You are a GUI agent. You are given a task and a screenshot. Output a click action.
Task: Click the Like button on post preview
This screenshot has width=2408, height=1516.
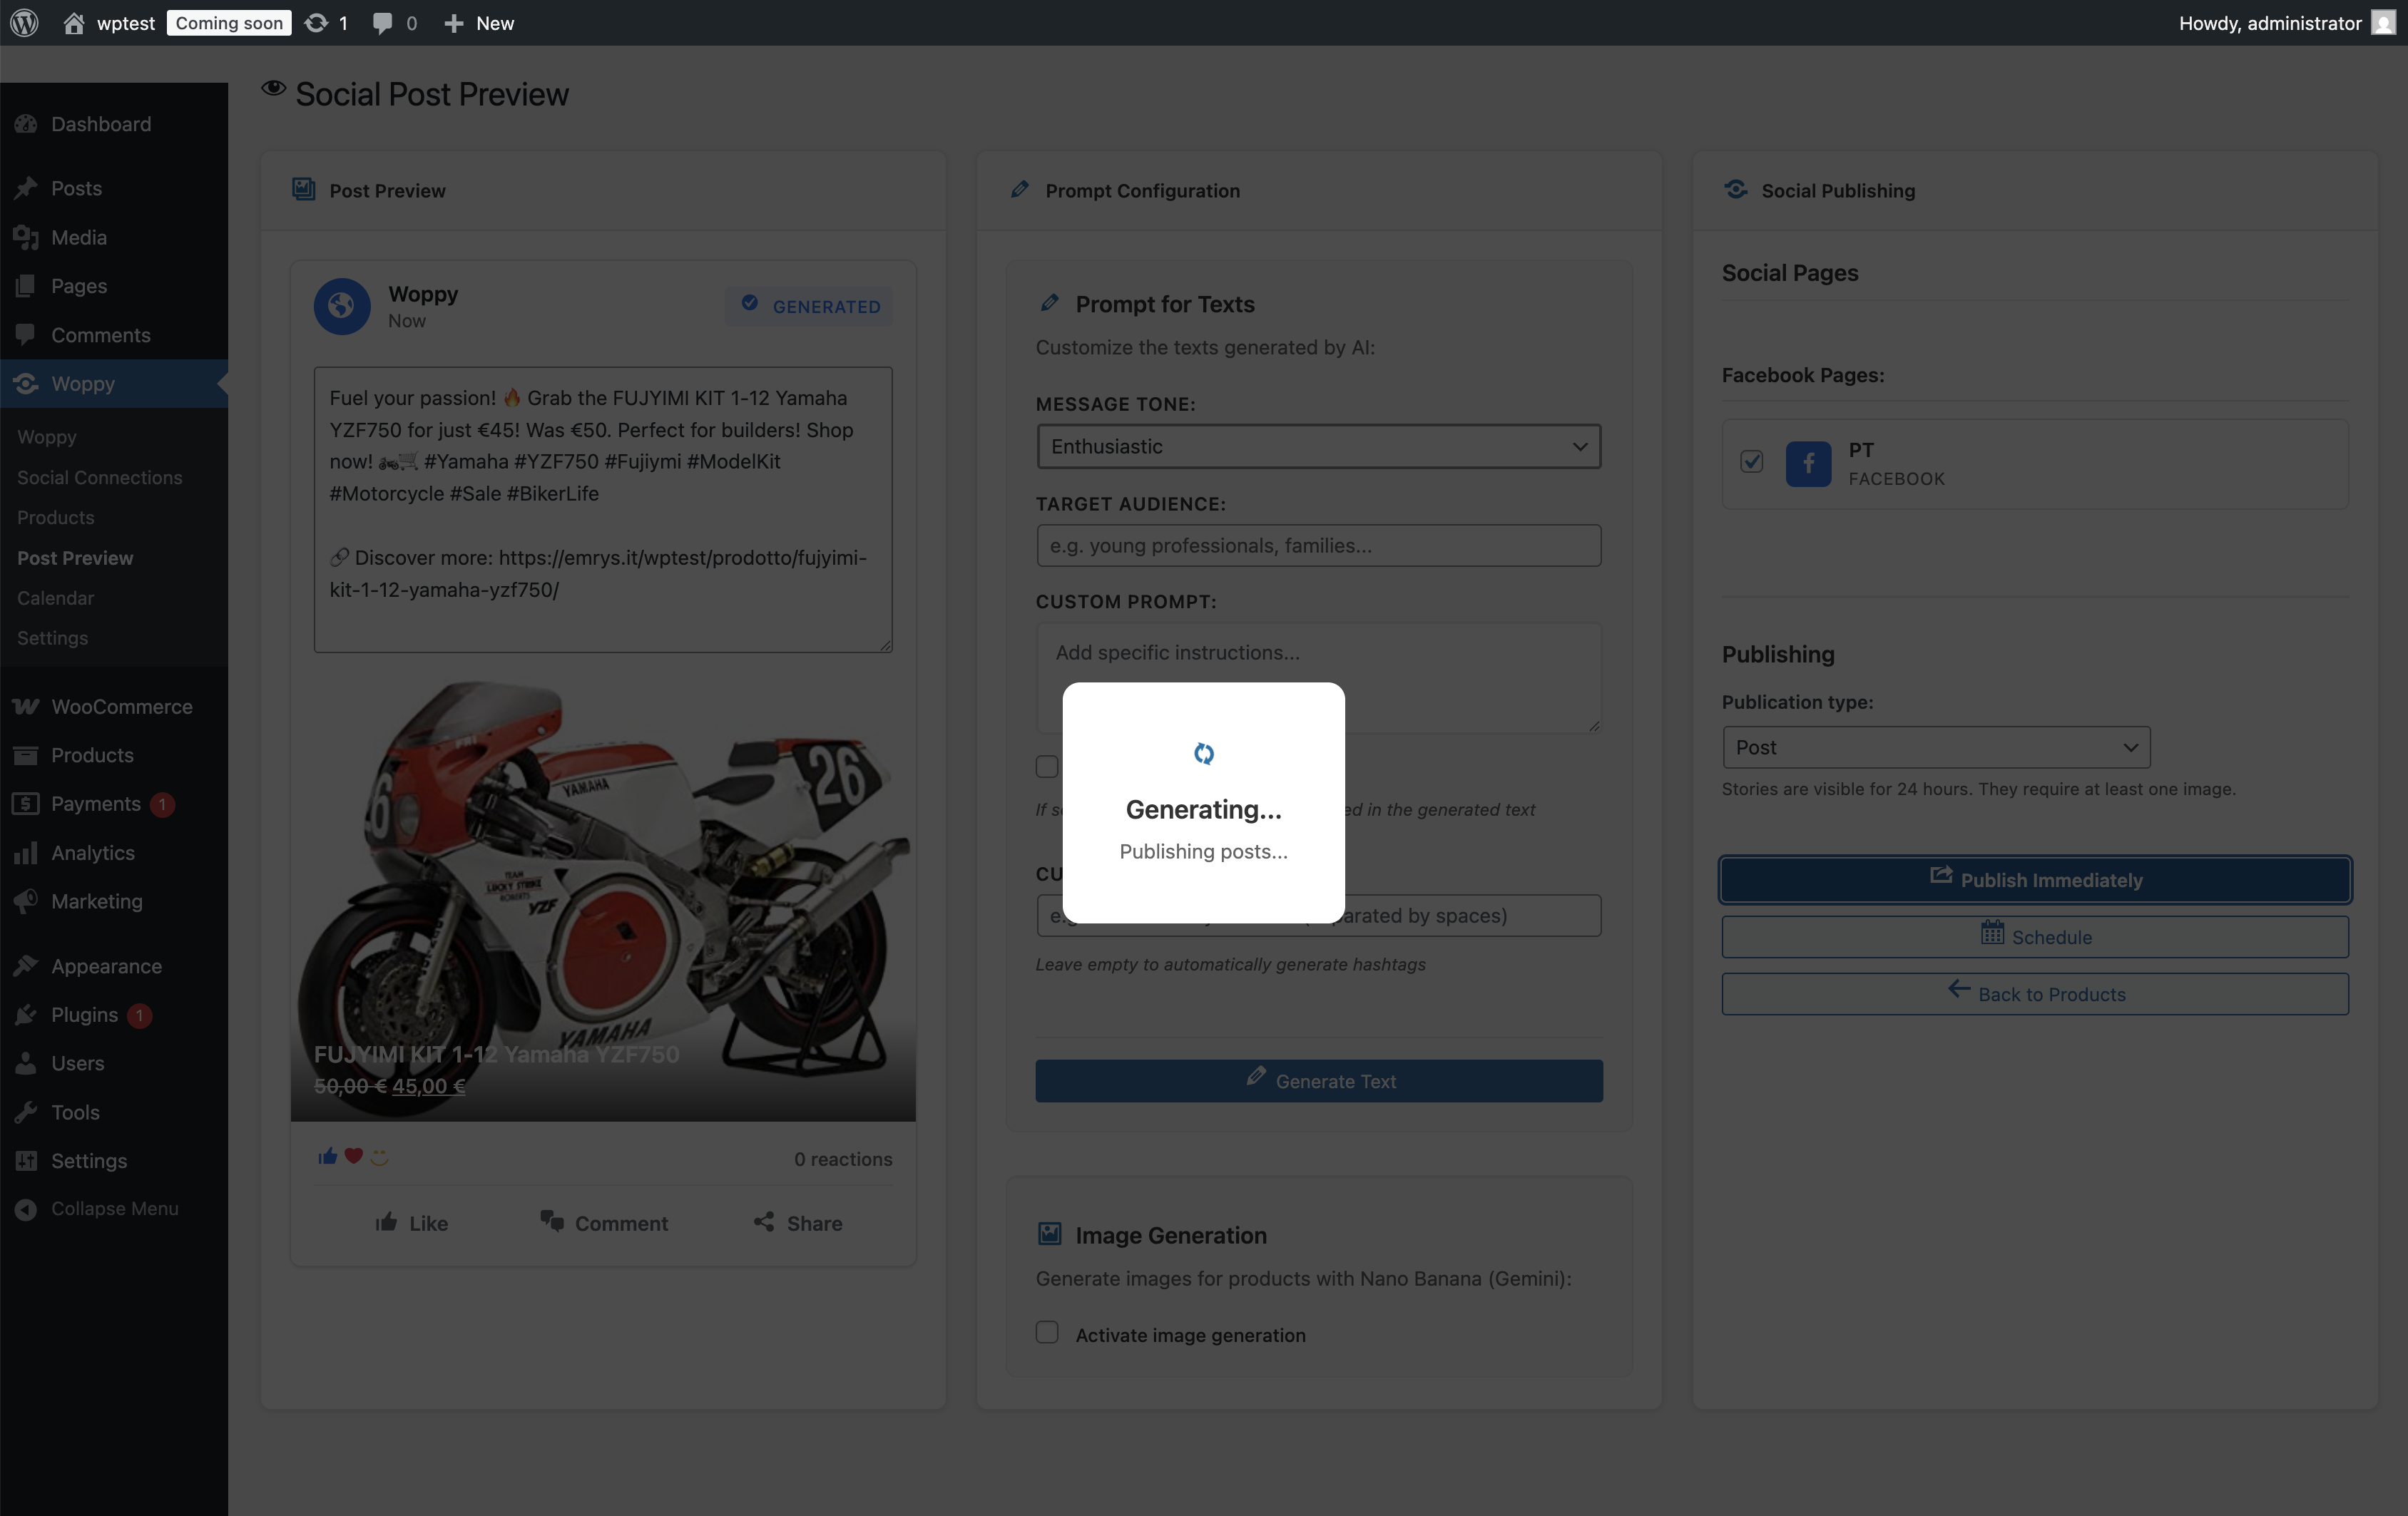point(411,1222)
